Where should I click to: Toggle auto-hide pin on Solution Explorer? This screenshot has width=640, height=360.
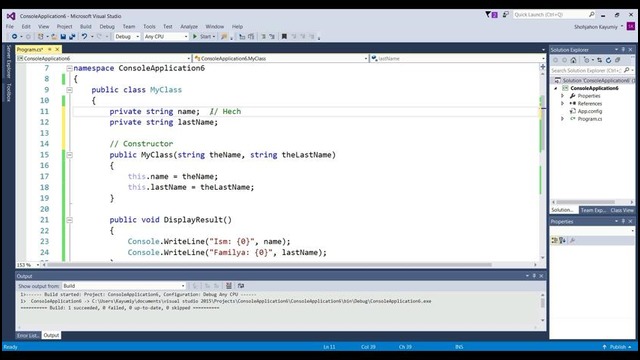(x=623, y=49)
